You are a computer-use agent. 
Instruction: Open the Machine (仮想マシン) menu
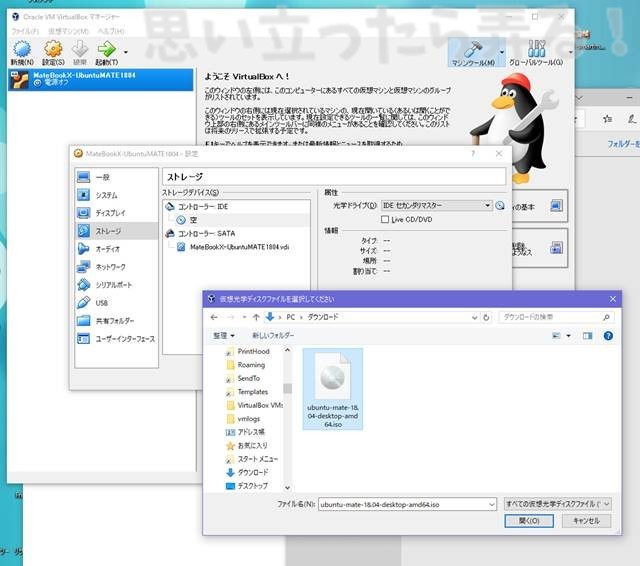[x=68, y=31]
